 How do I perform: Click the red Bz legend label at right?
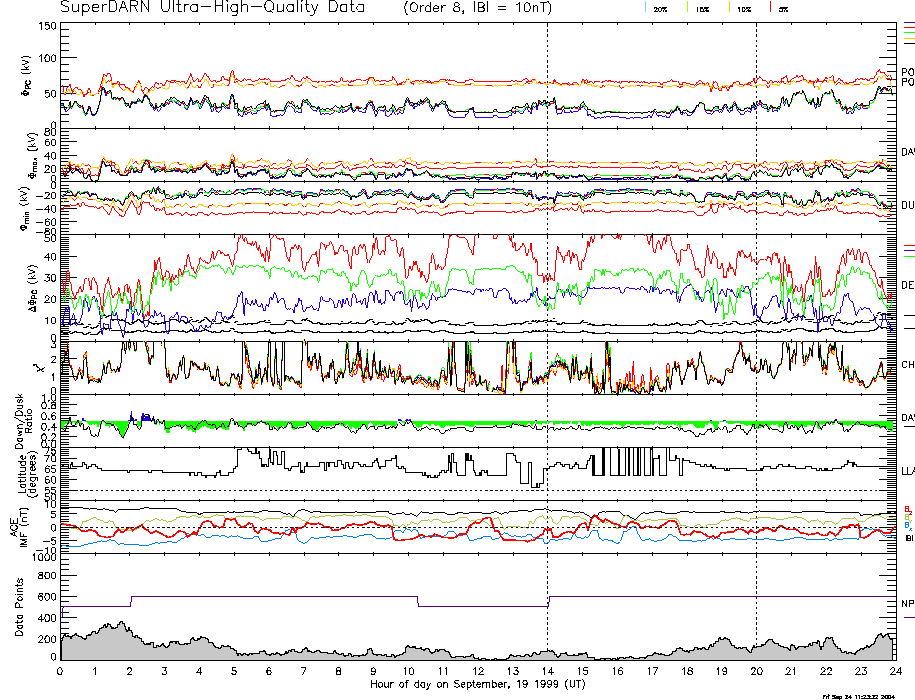(x=907, y=509)
